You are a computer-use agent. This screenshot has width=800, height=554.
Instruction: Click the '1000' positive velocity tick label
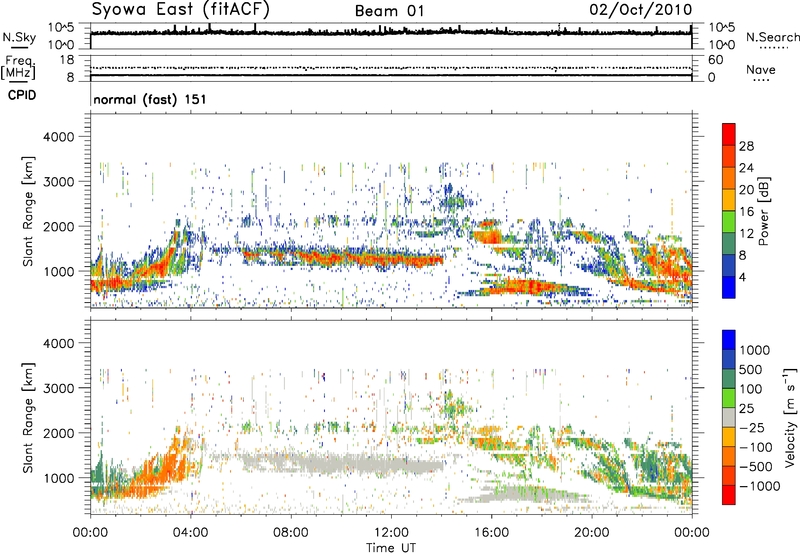click(x=755, y=350)
